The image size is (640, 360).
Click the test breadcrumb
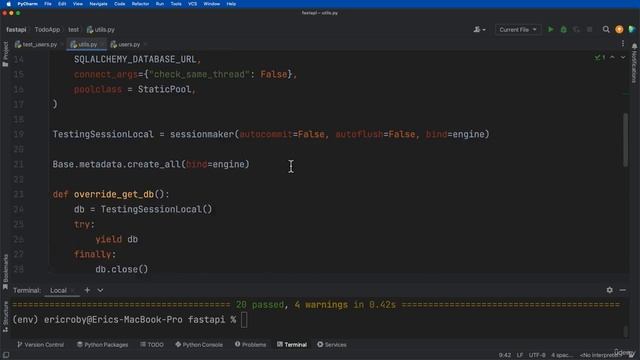pos(73,29)
